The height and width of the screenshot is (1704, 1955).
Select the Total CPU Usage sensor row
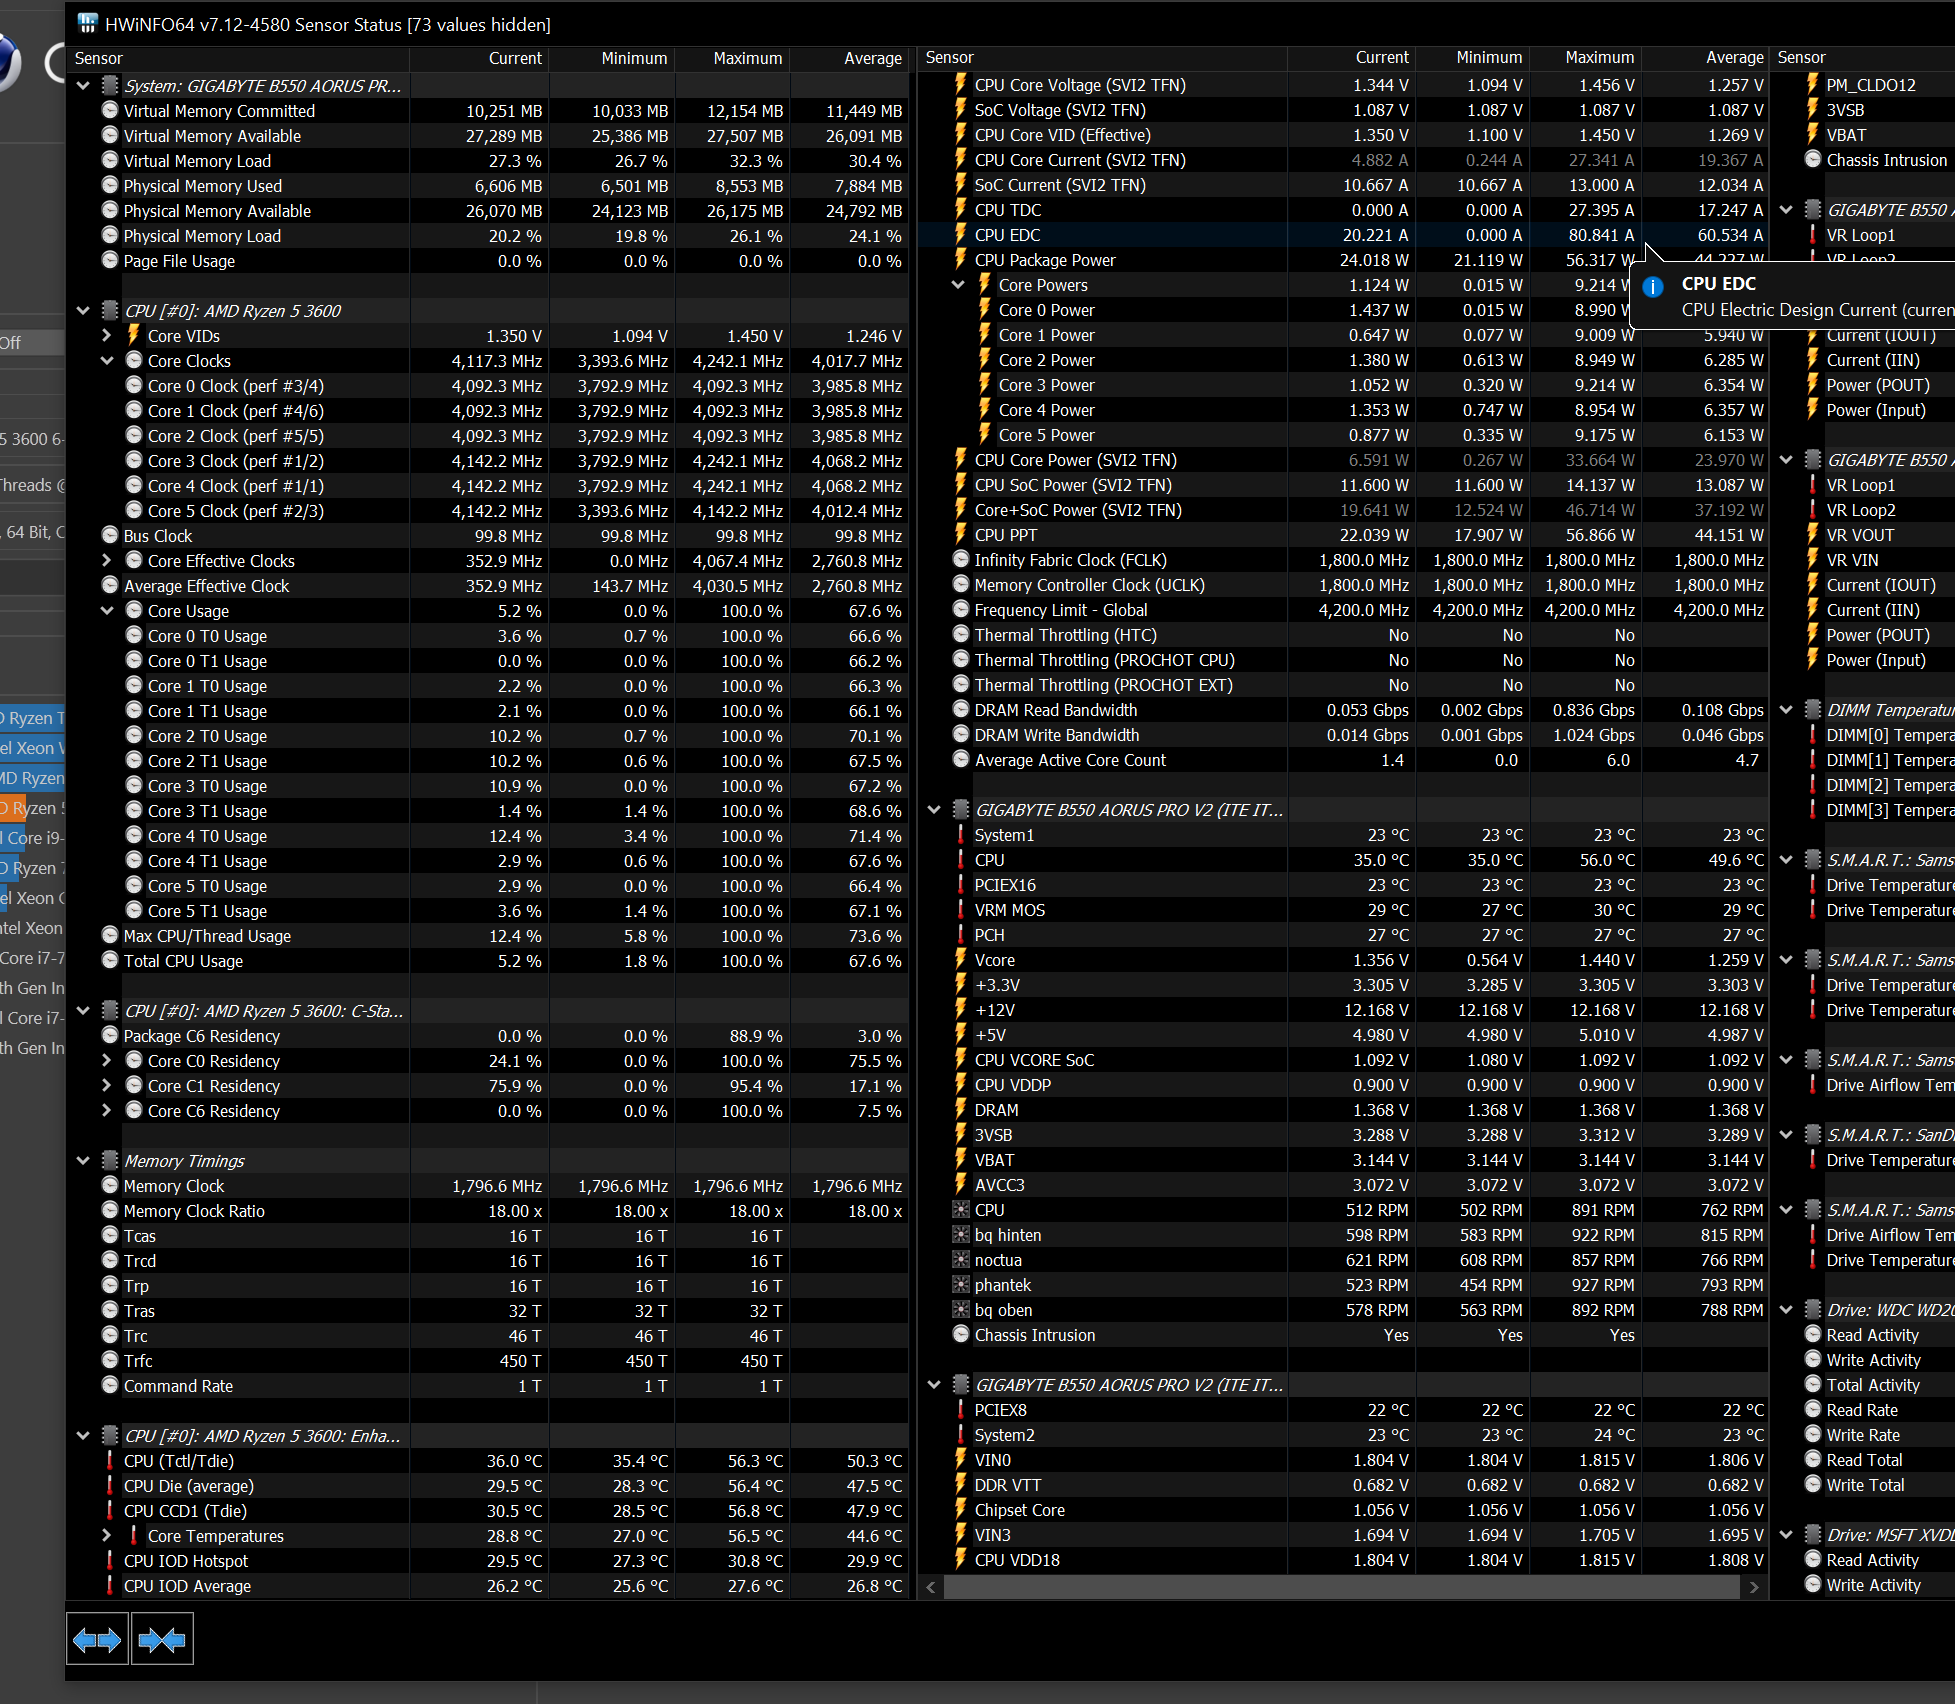point(183,961)
